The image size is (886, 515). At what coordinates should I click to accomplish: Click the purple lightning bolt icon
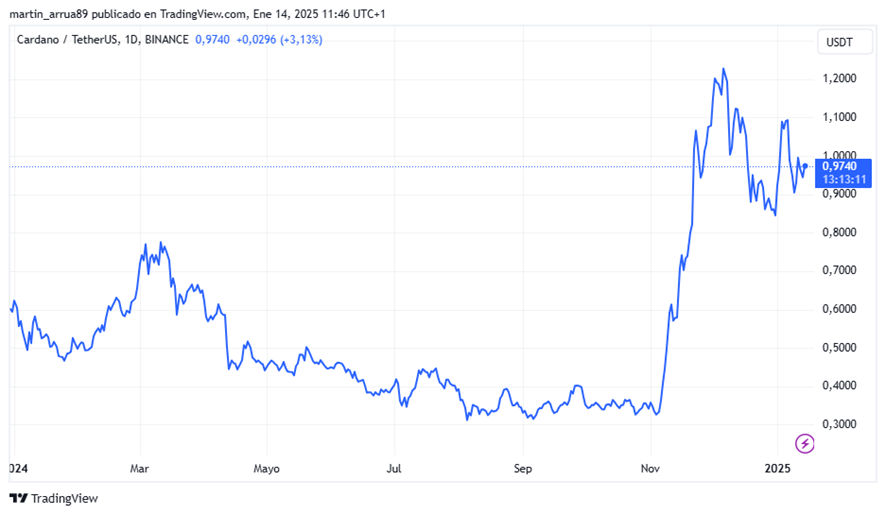tap(805, 444)
